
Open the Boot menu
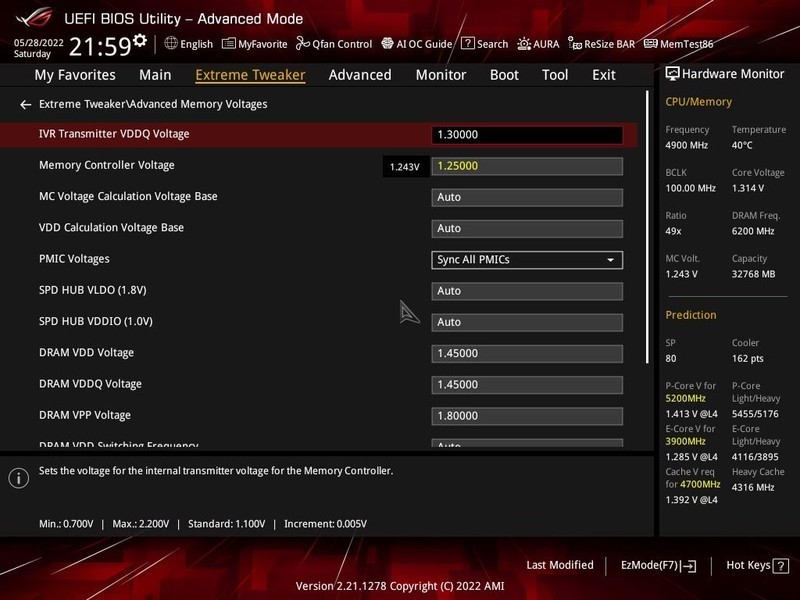(504, 74)
